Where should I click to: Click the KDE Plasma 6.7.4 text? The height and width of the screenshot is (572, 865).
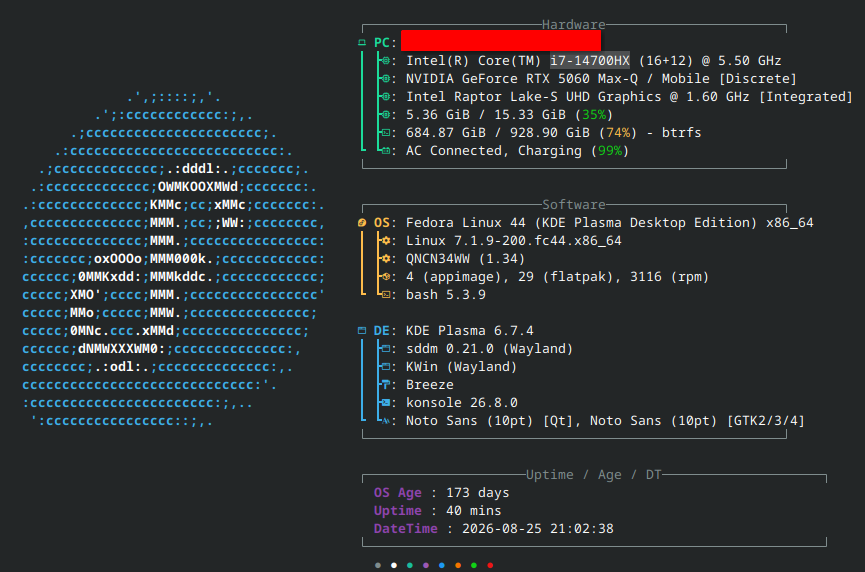[x=469, y=331]
